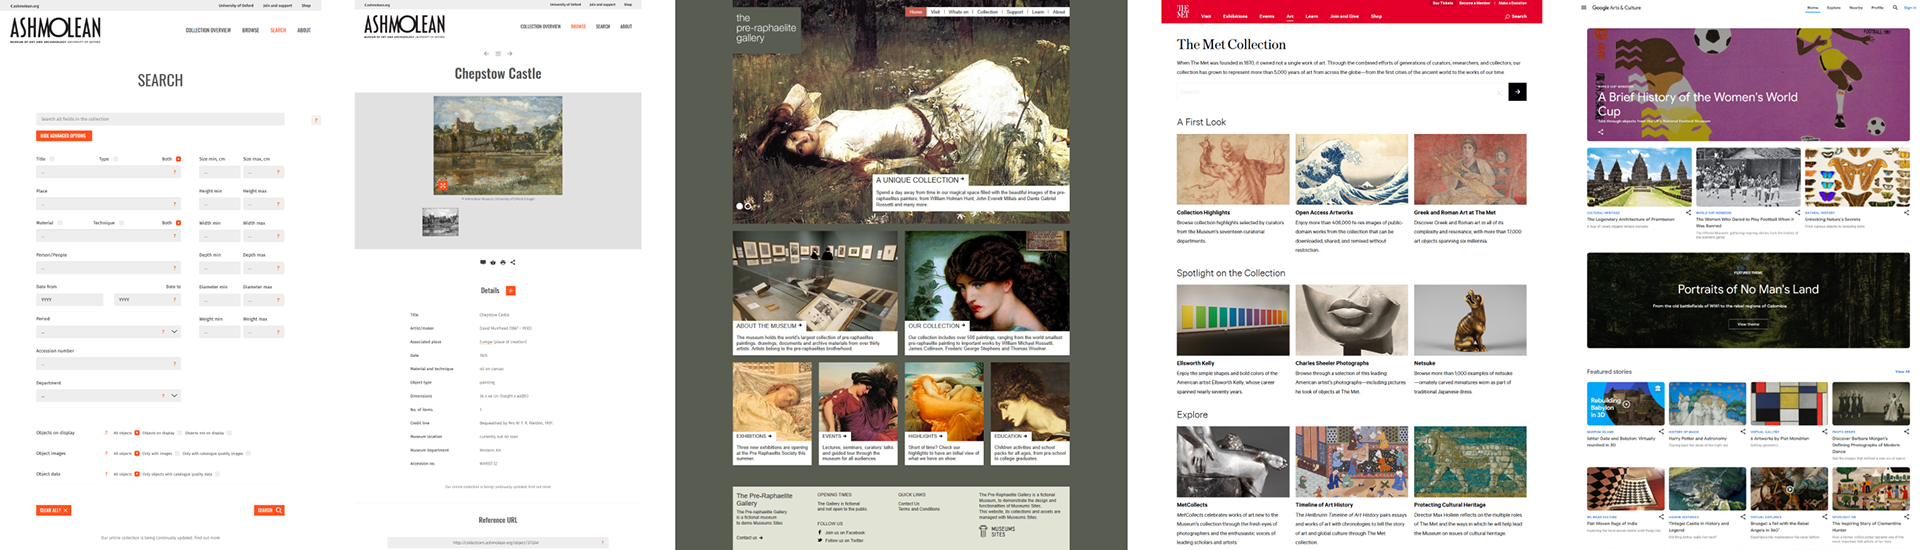This screenshot has width=1920, height=550.
Task: Toggle the Both checkbox next to Type
Action: pyautogui.click(x=179, y=159)
